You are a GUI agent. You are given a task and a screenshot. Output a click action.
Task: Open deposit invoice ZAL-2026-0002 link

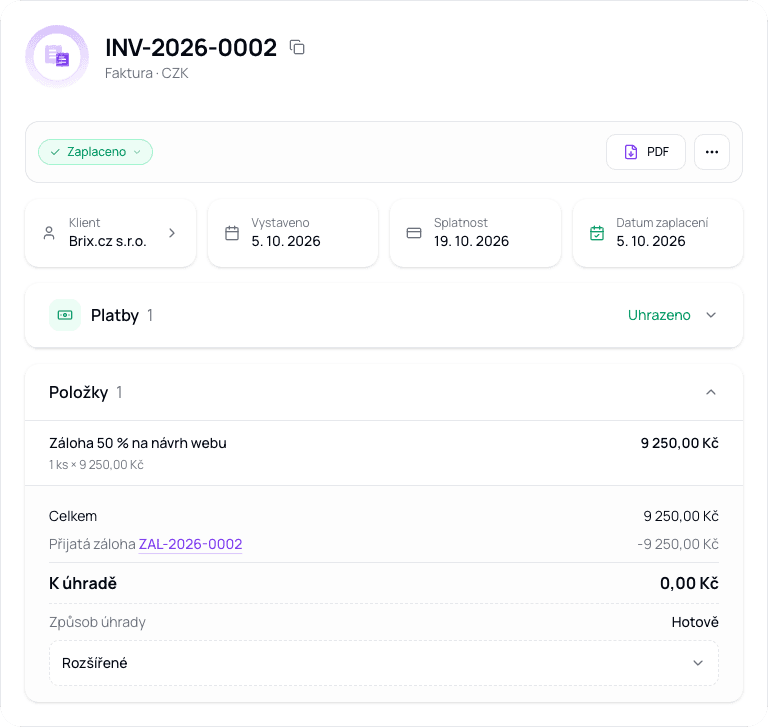click(191, 544)
